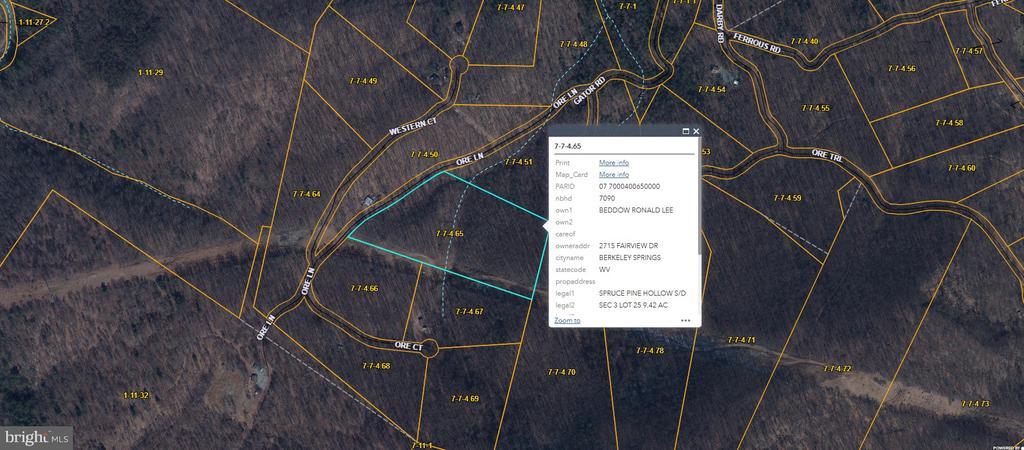Click the Zoom to link
Image resolution: width=1024 pixels, height=450 pixels.
(567, 320)
